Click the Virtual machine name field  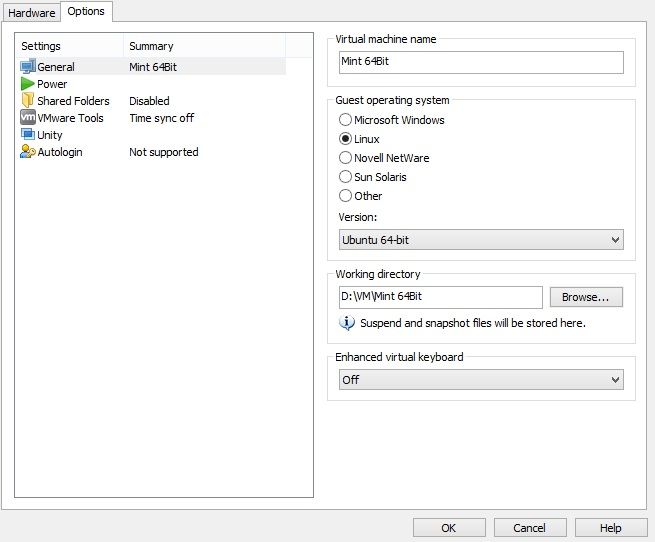click(481, 62)
